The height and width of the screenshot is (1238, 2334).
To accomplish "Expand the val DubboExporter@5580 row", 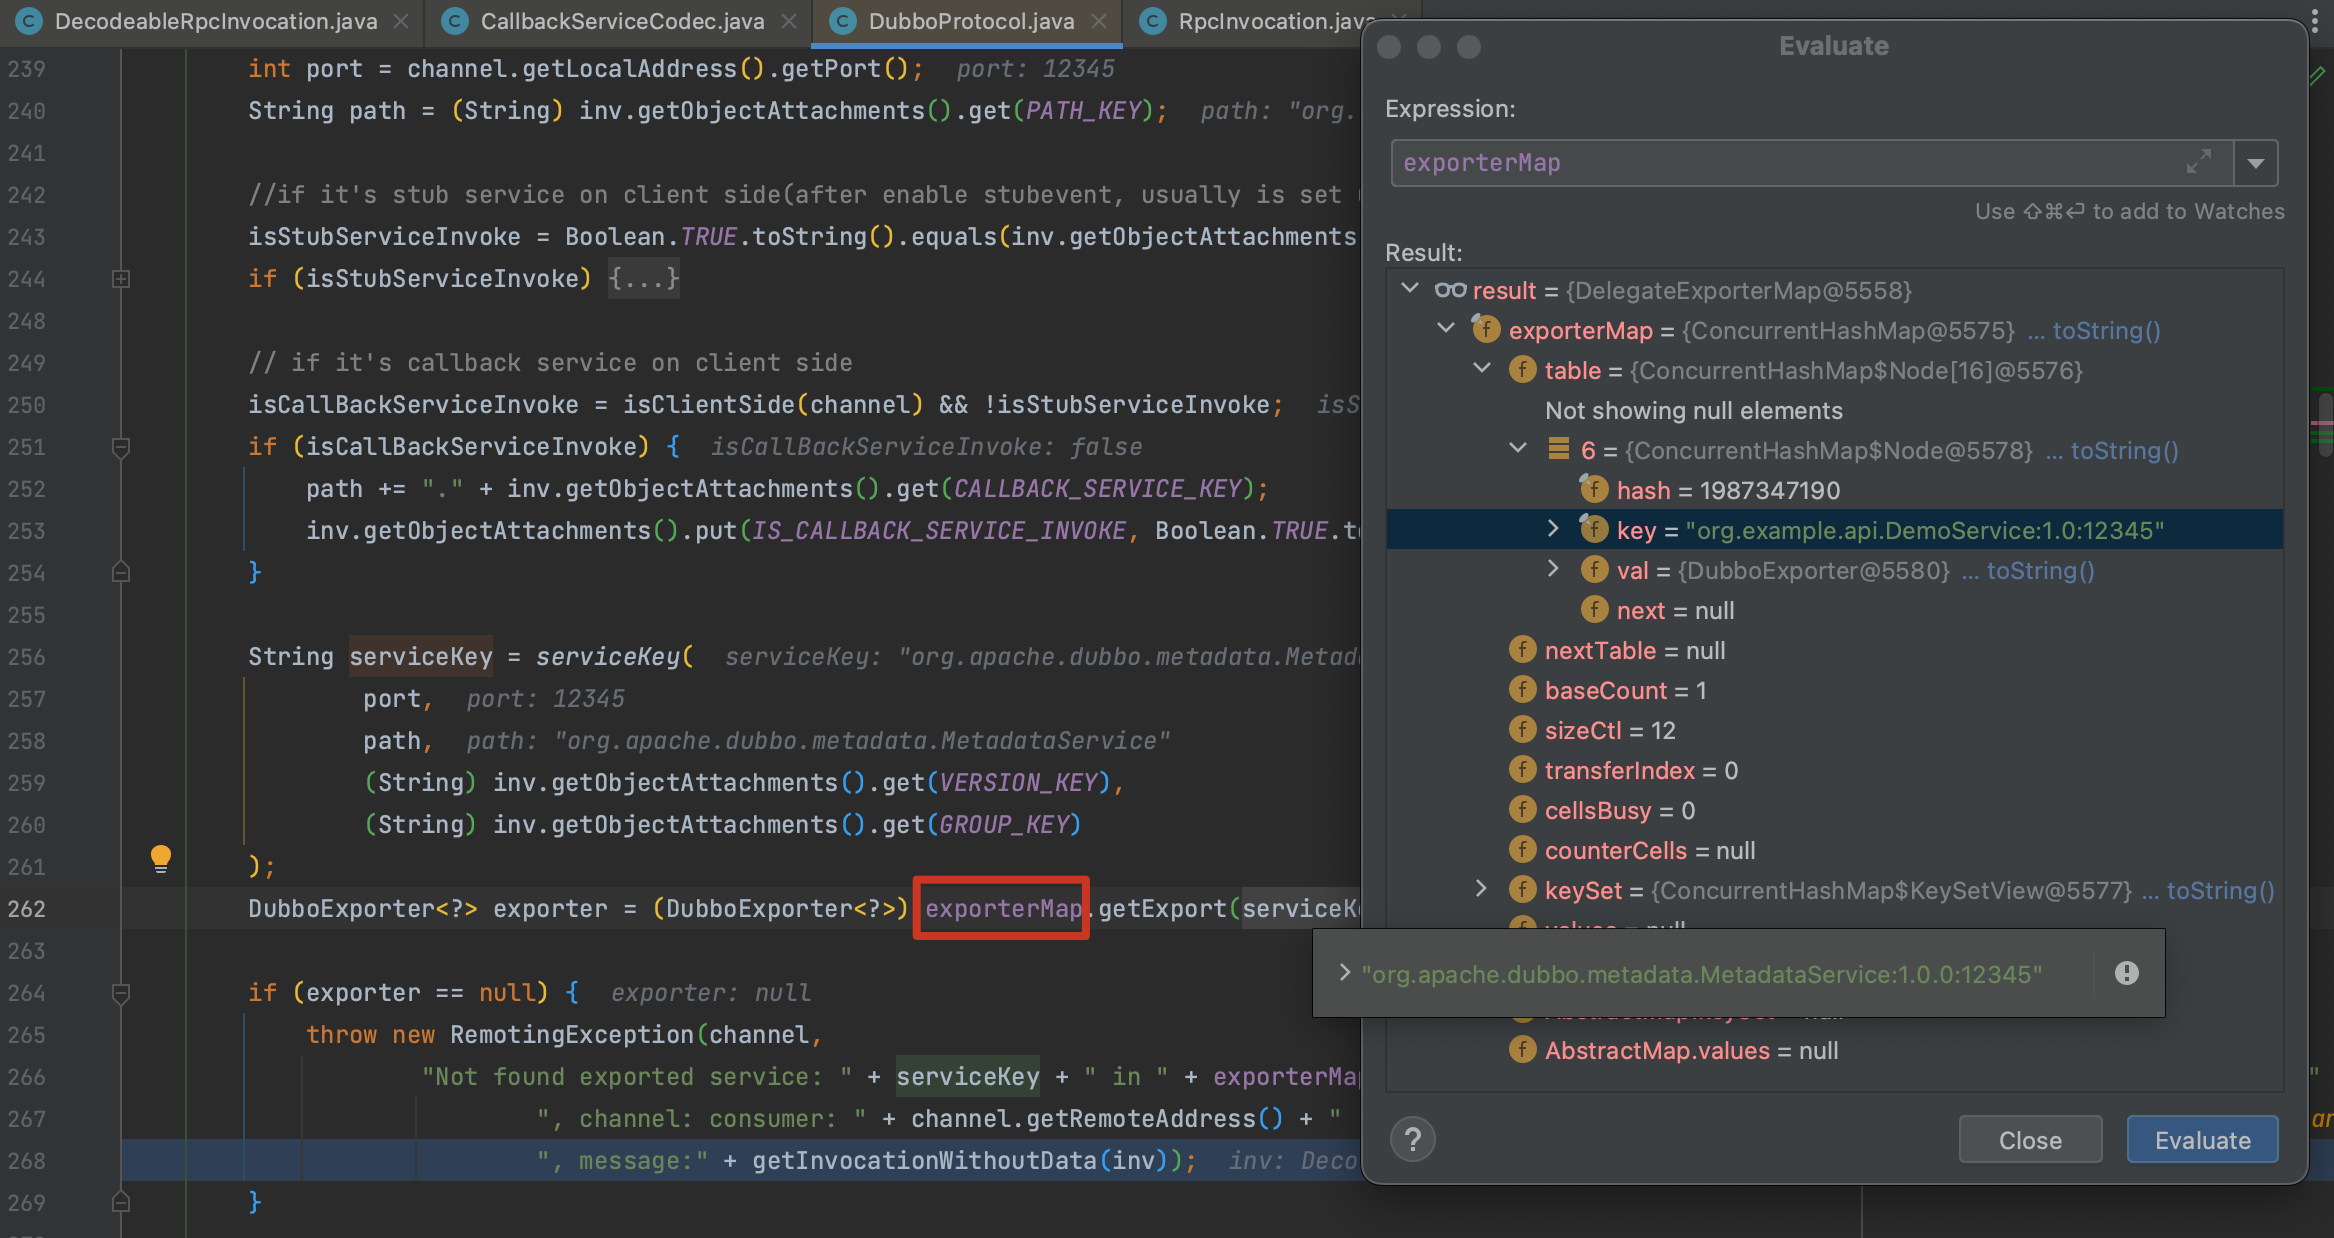I will click(1553, 569).
